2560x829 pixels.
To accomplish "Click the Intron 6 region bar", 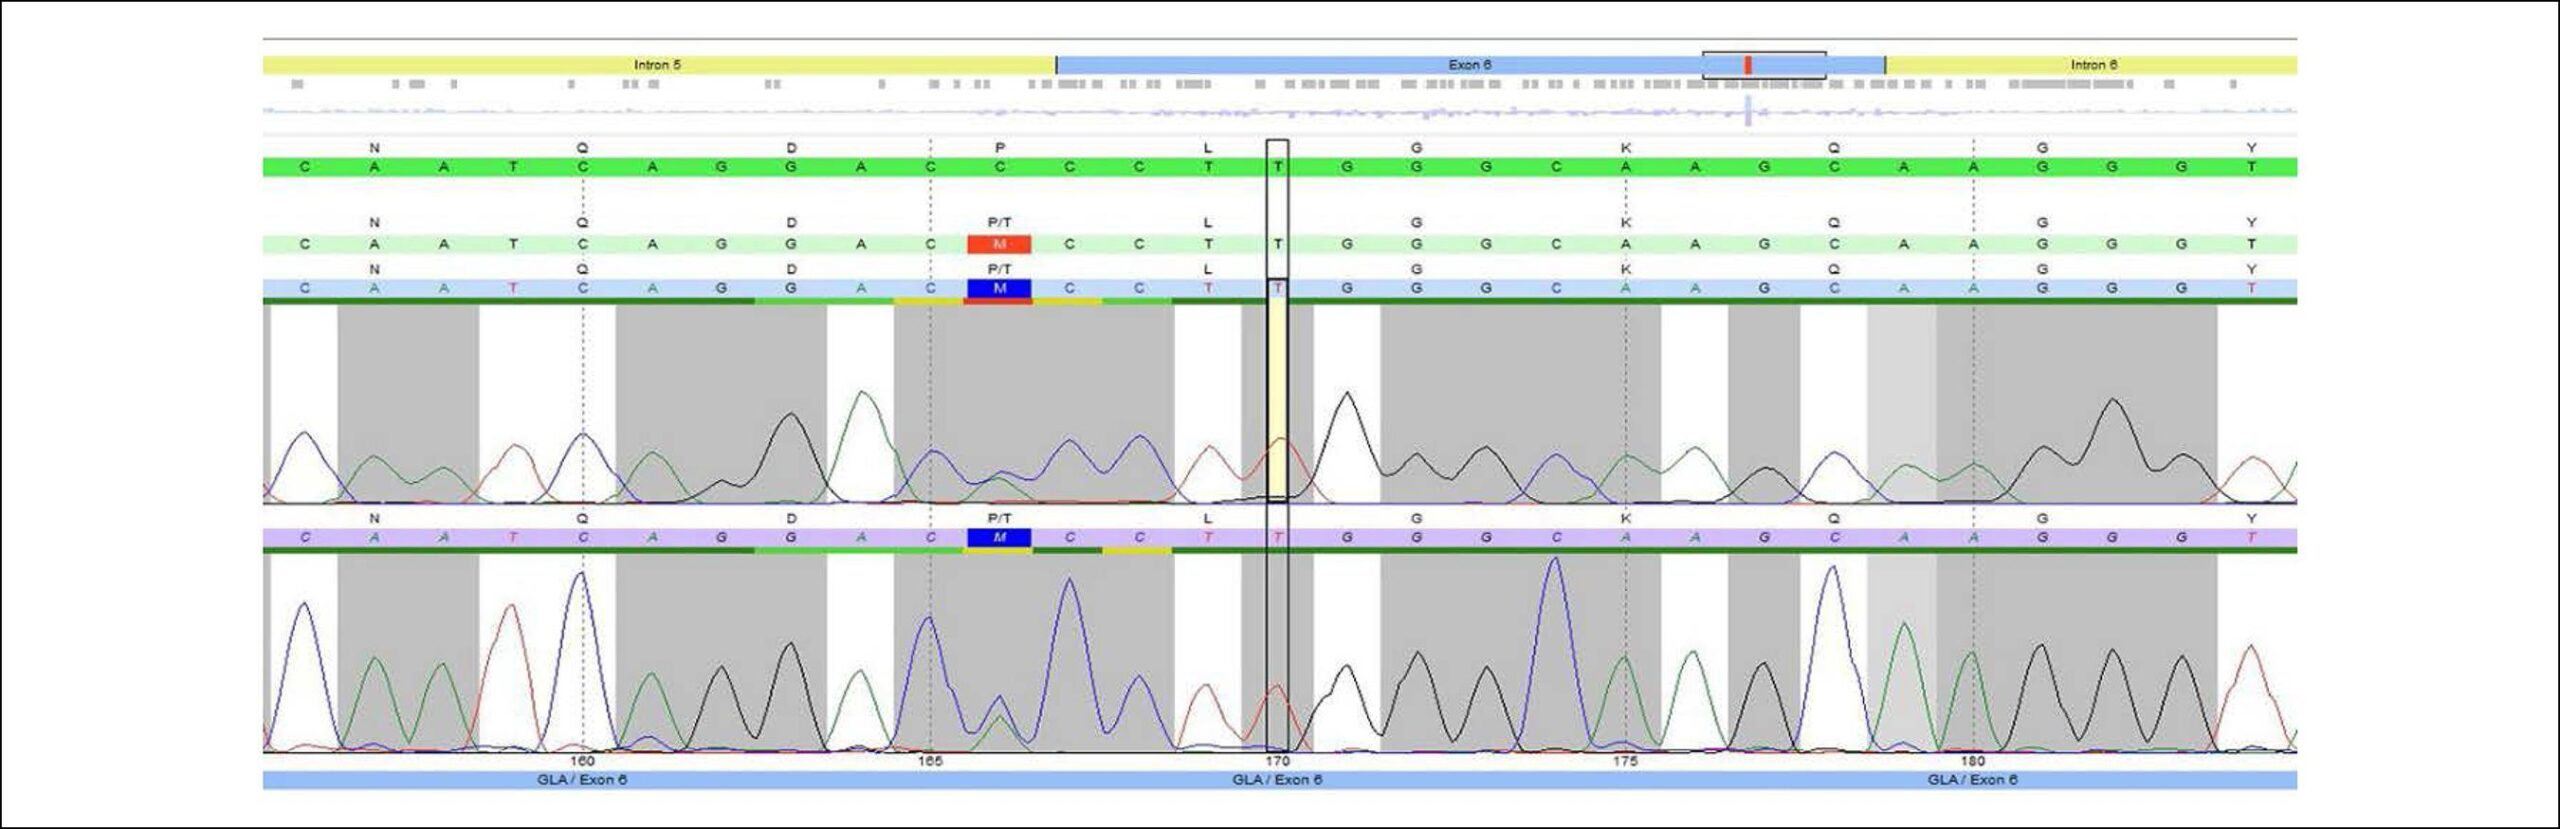I will pos(2091,65).
